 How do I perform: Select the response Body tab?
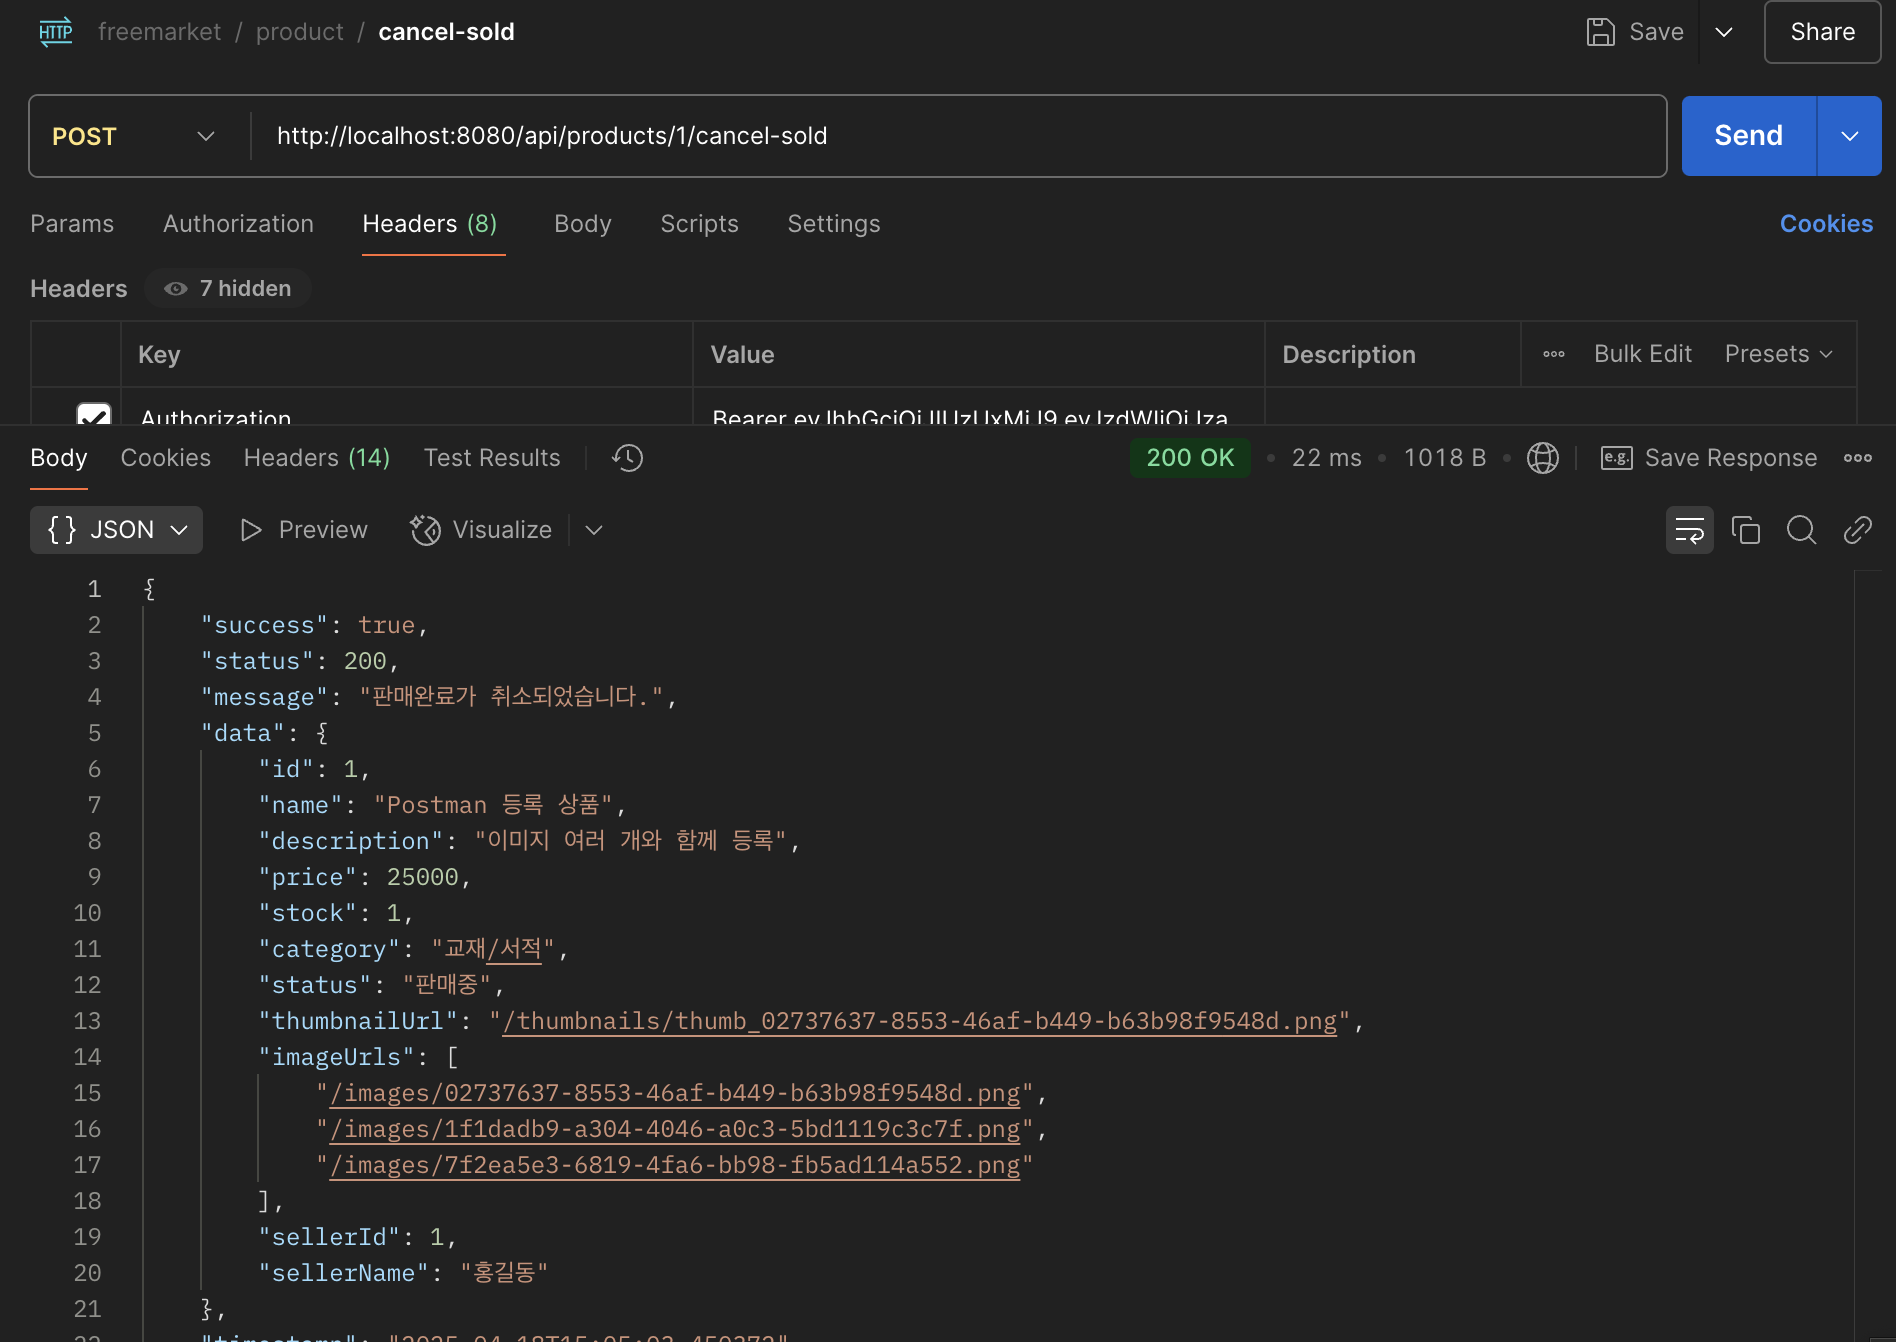(59, 458)
